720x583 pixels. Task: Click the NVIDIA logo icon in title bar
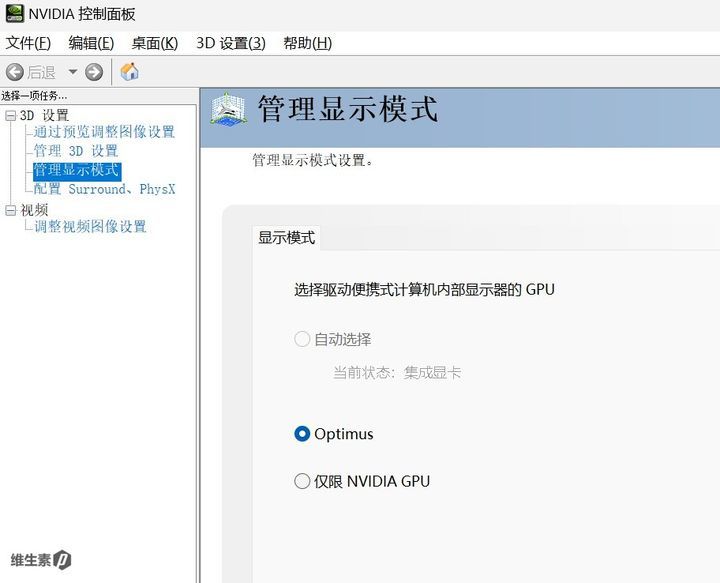click(15, 13)
